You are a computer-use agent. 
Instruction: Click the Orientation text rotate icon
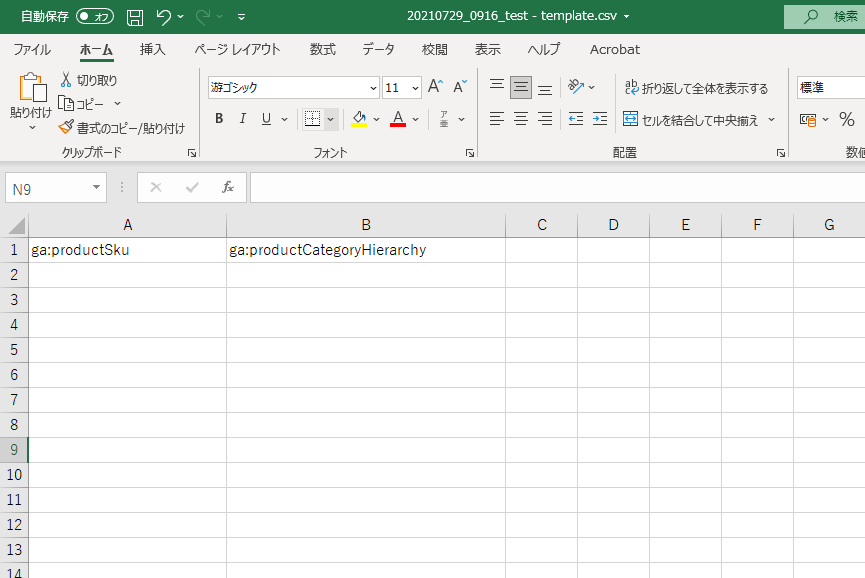(576, 87)
